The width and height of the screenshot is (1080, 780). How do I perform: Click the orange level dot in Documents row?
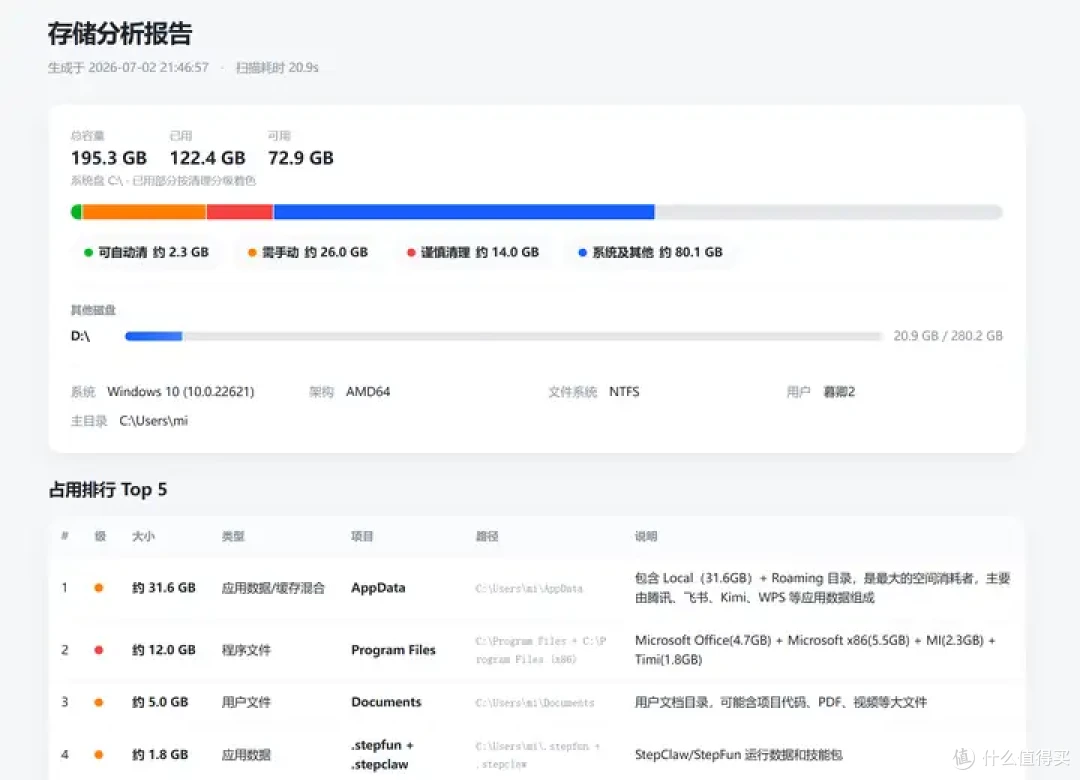pyautogui.click(x=98, y=702)
